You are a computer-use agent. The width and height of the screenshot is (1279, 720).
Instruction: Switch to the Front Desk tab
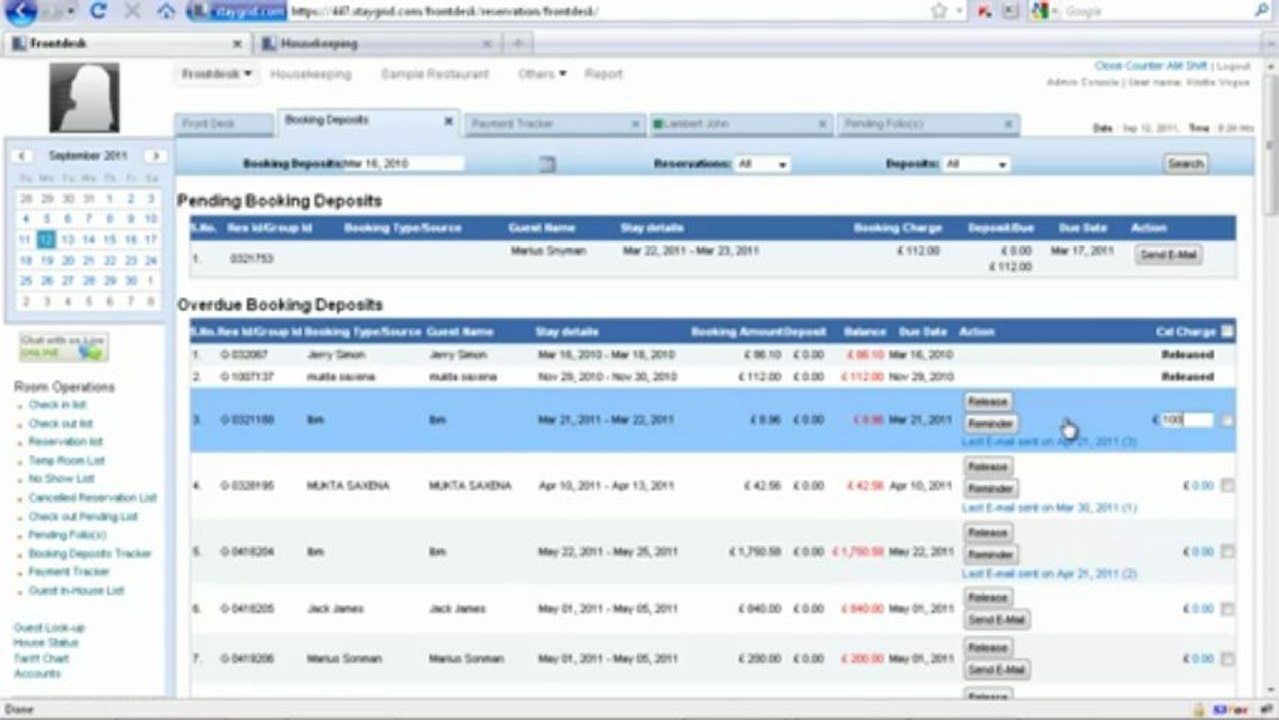click(224, 124)
